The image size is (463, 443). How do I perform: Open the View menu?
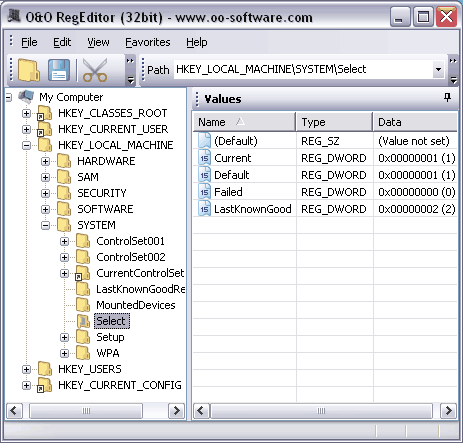(98, 42)
